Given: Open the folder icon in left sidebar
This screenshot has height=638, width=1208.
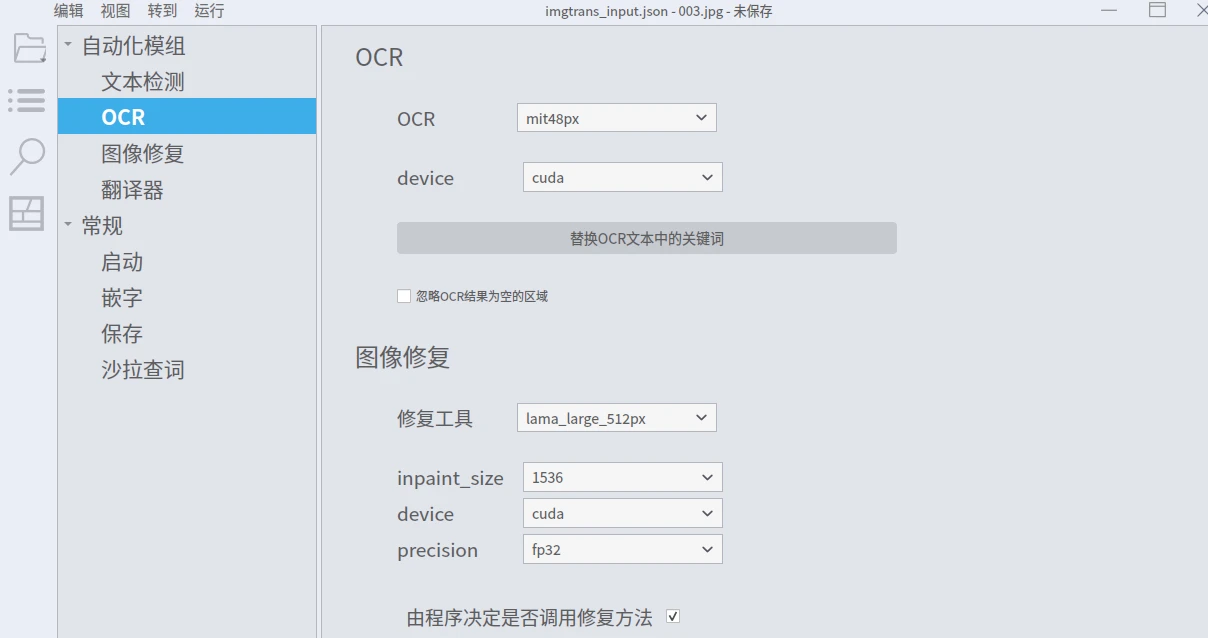Looking at the screenshot, I should point(29,47).
